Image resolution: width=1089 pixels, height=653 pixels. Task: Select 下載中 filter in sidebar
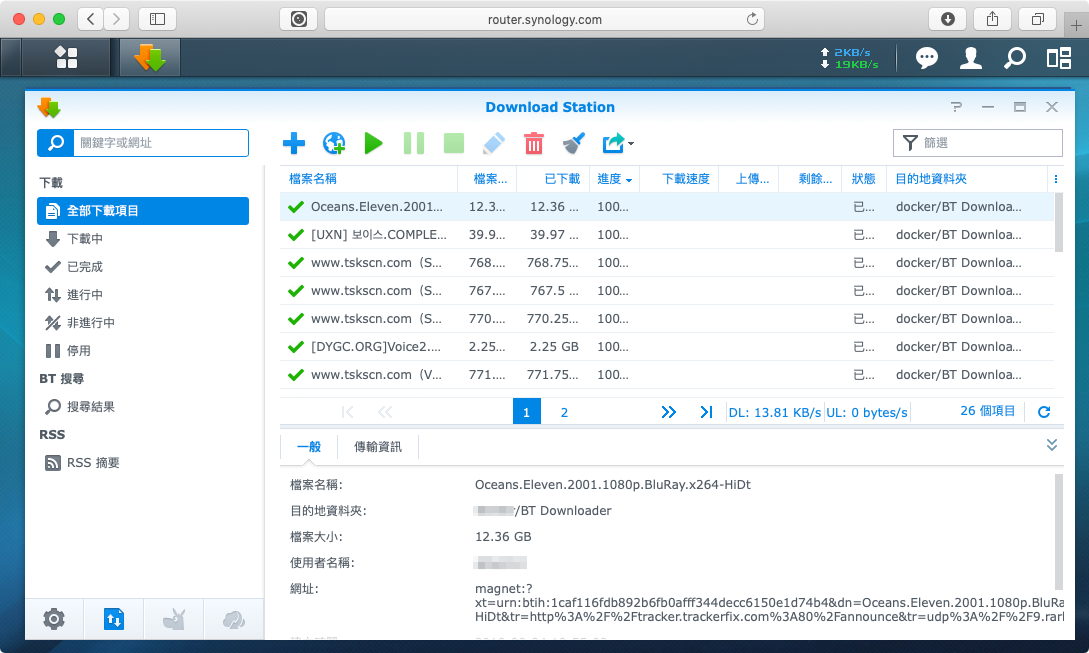[x=143, y=239]
